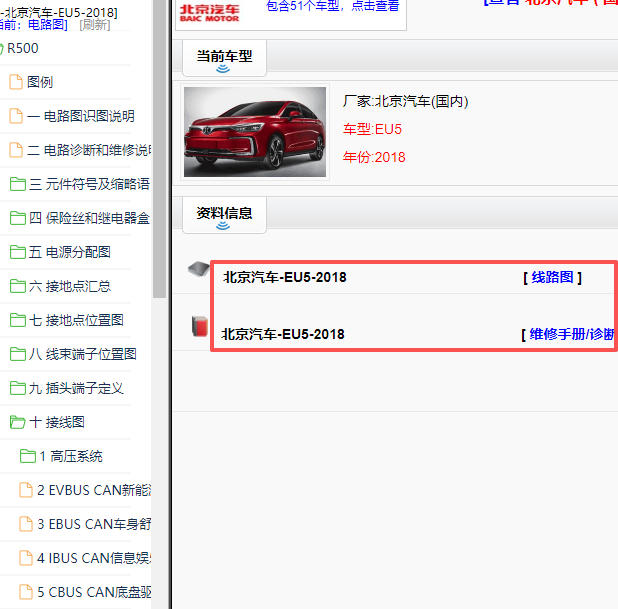The image size is (618, 609).
Task: Click file icon beside 2 EVBUS CAN
Action: click(x=26, y=490)
